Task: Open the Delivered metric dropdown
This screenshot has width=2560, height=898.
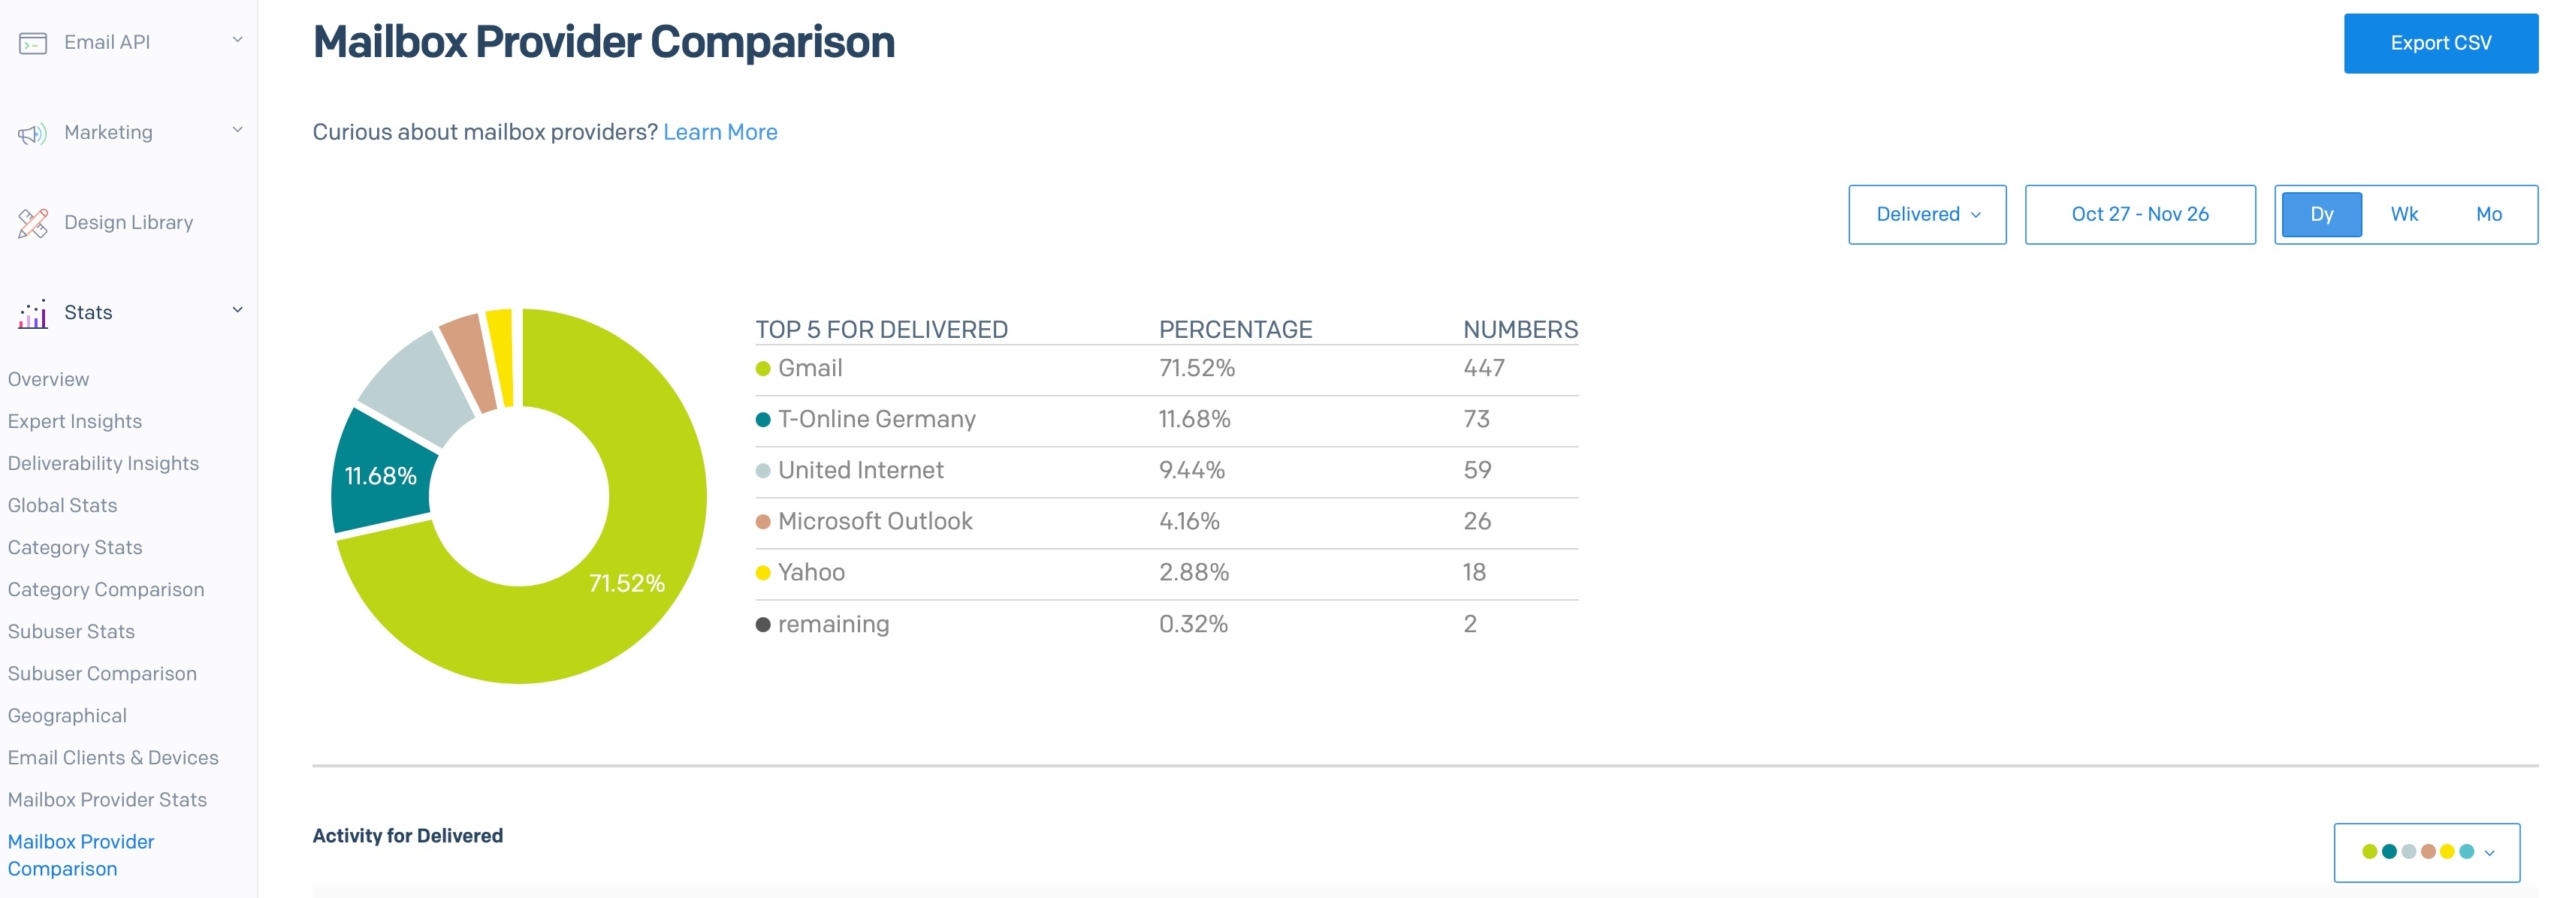Action: (1926, 213)
